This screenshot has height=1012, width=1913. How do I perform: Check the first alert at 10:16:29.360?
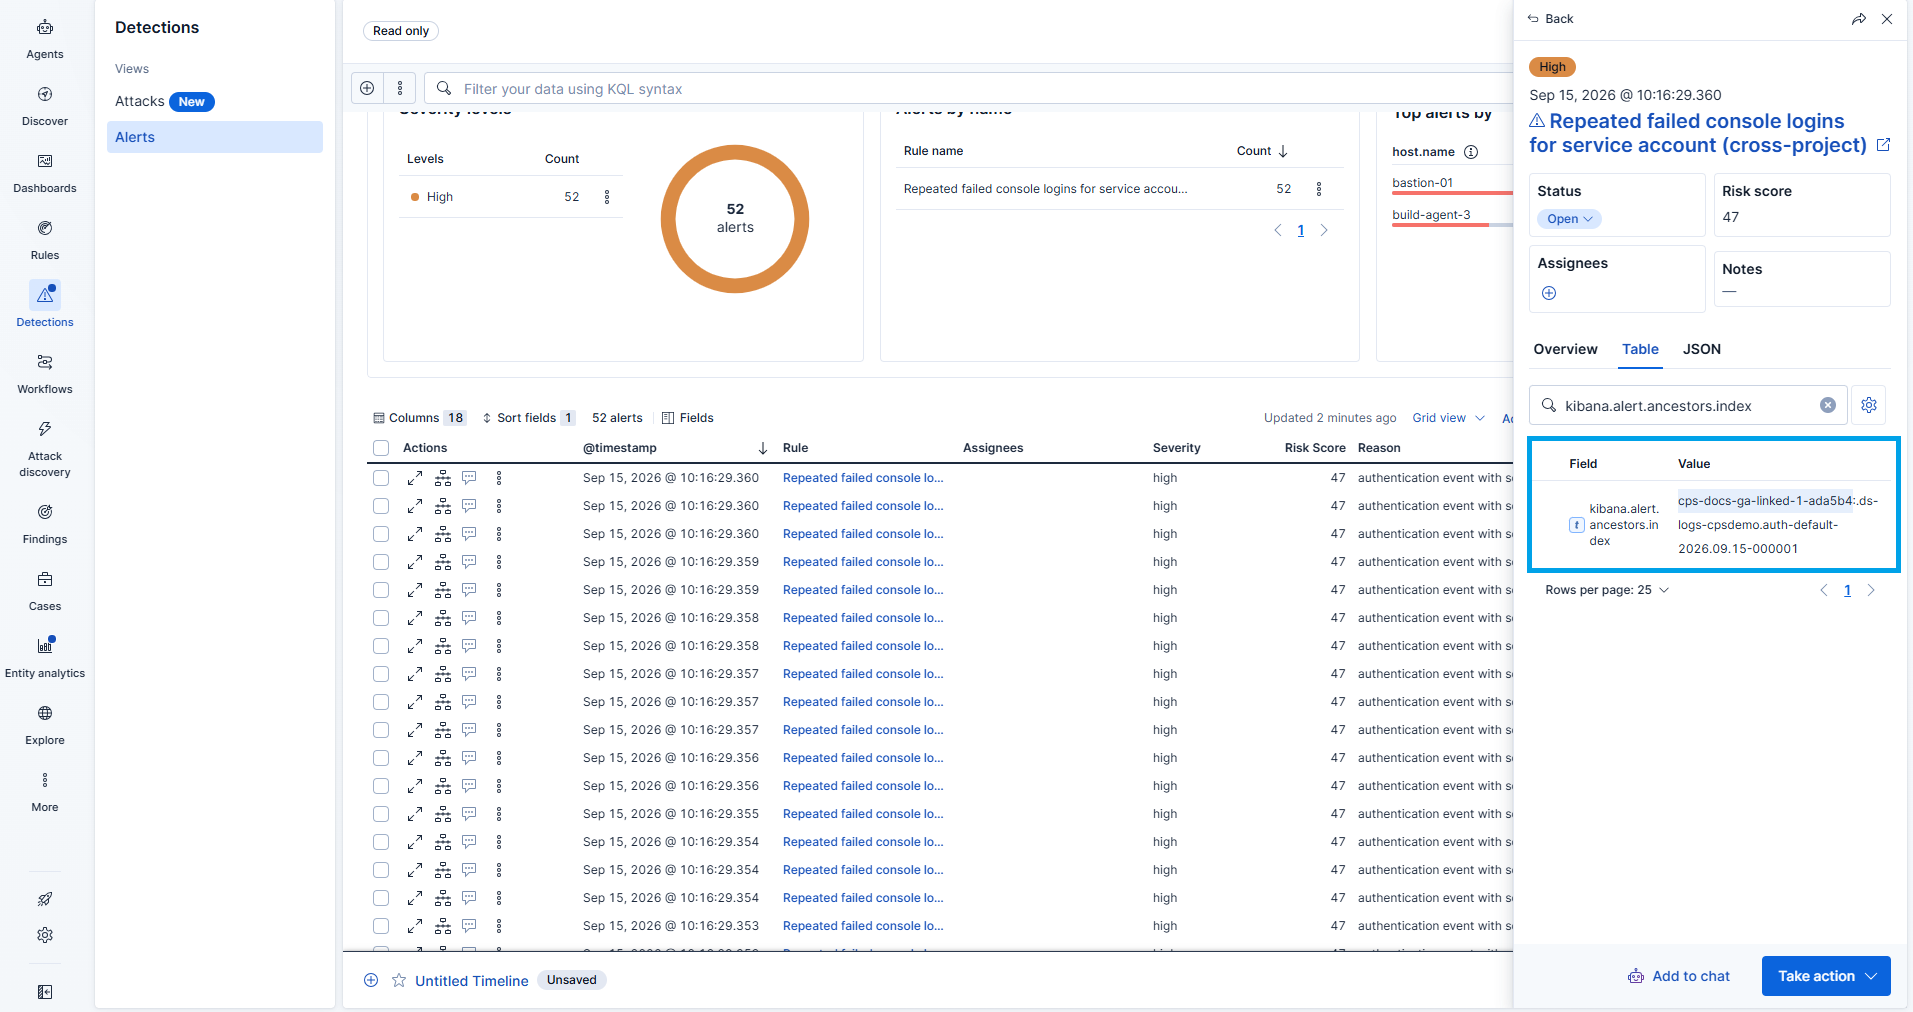381,478
